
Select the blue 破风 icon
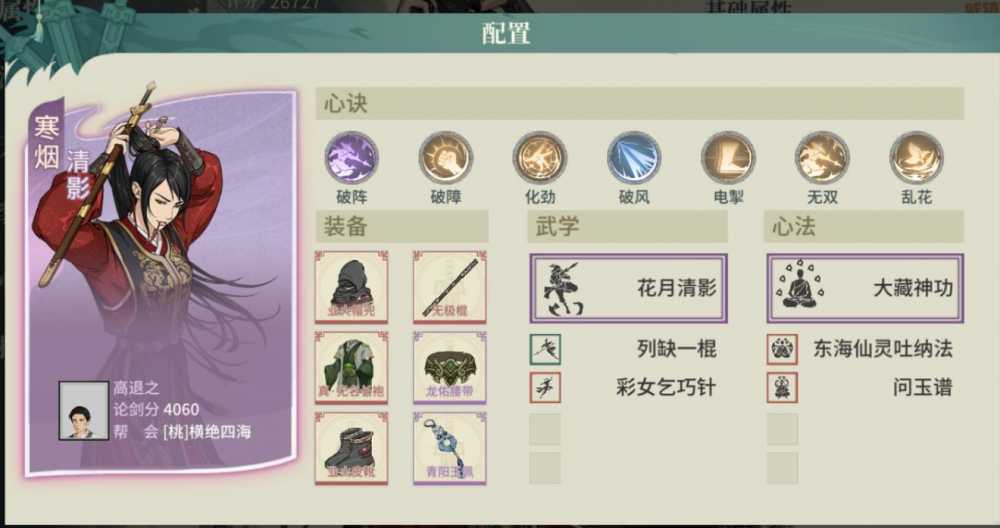tap(634, 158)
